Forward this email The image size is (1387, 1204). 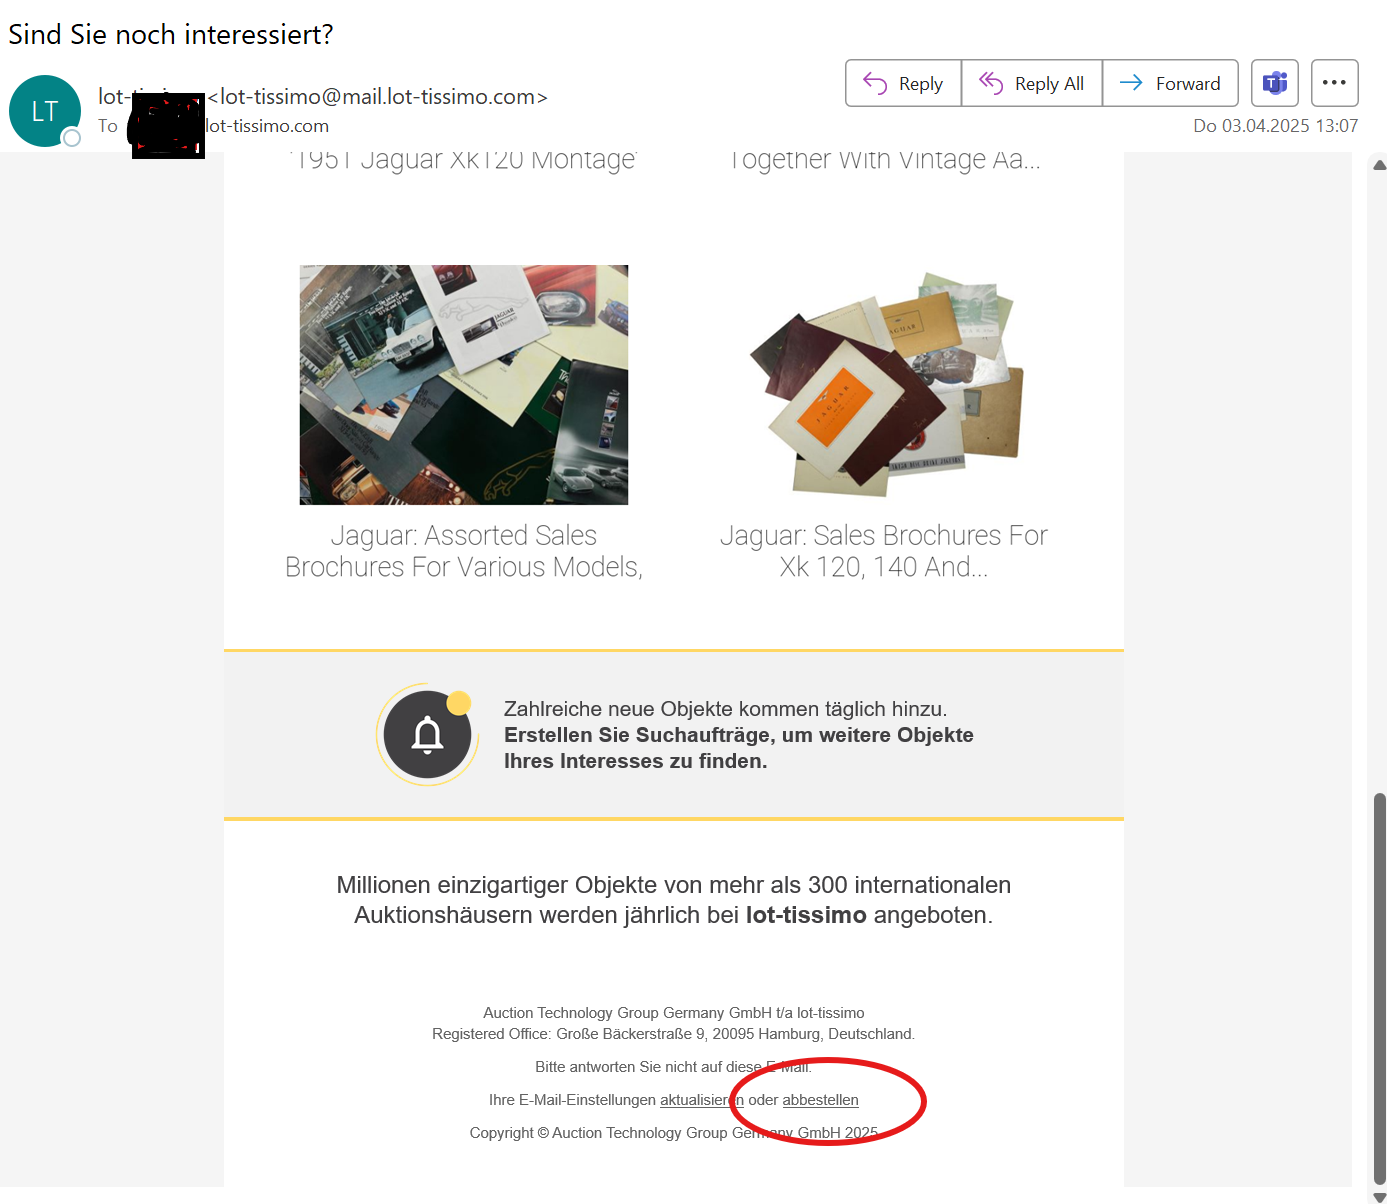point(1170,83)
